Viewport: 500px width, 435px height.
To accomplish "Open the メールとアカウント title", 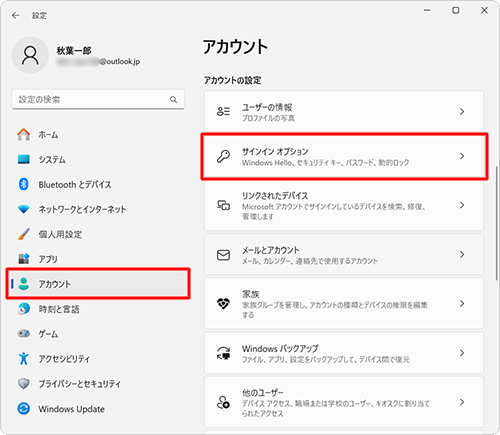I will point(270,250).
